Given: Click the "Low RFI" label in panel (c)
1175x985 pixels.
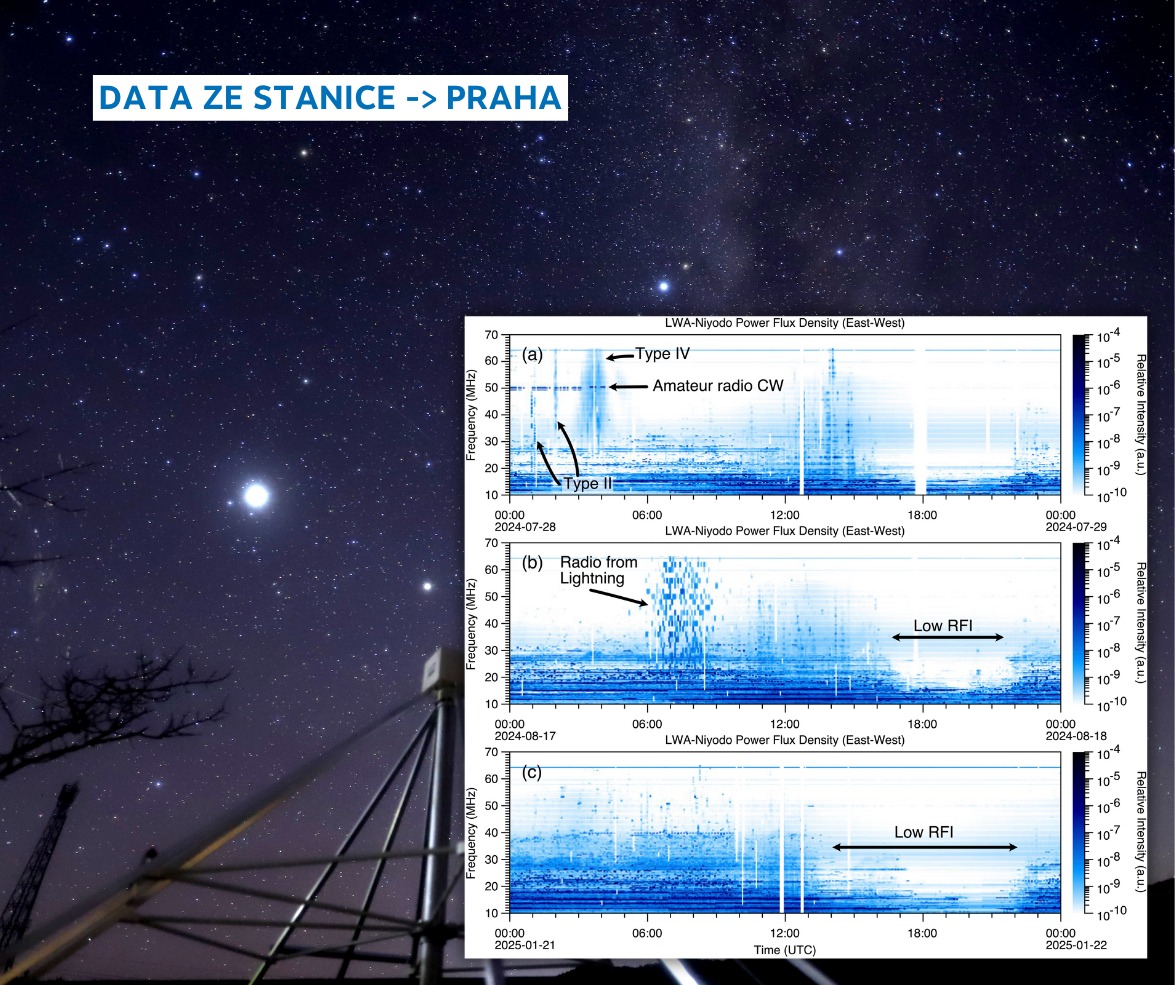Looking at the screenshot, I should (923, 831).
